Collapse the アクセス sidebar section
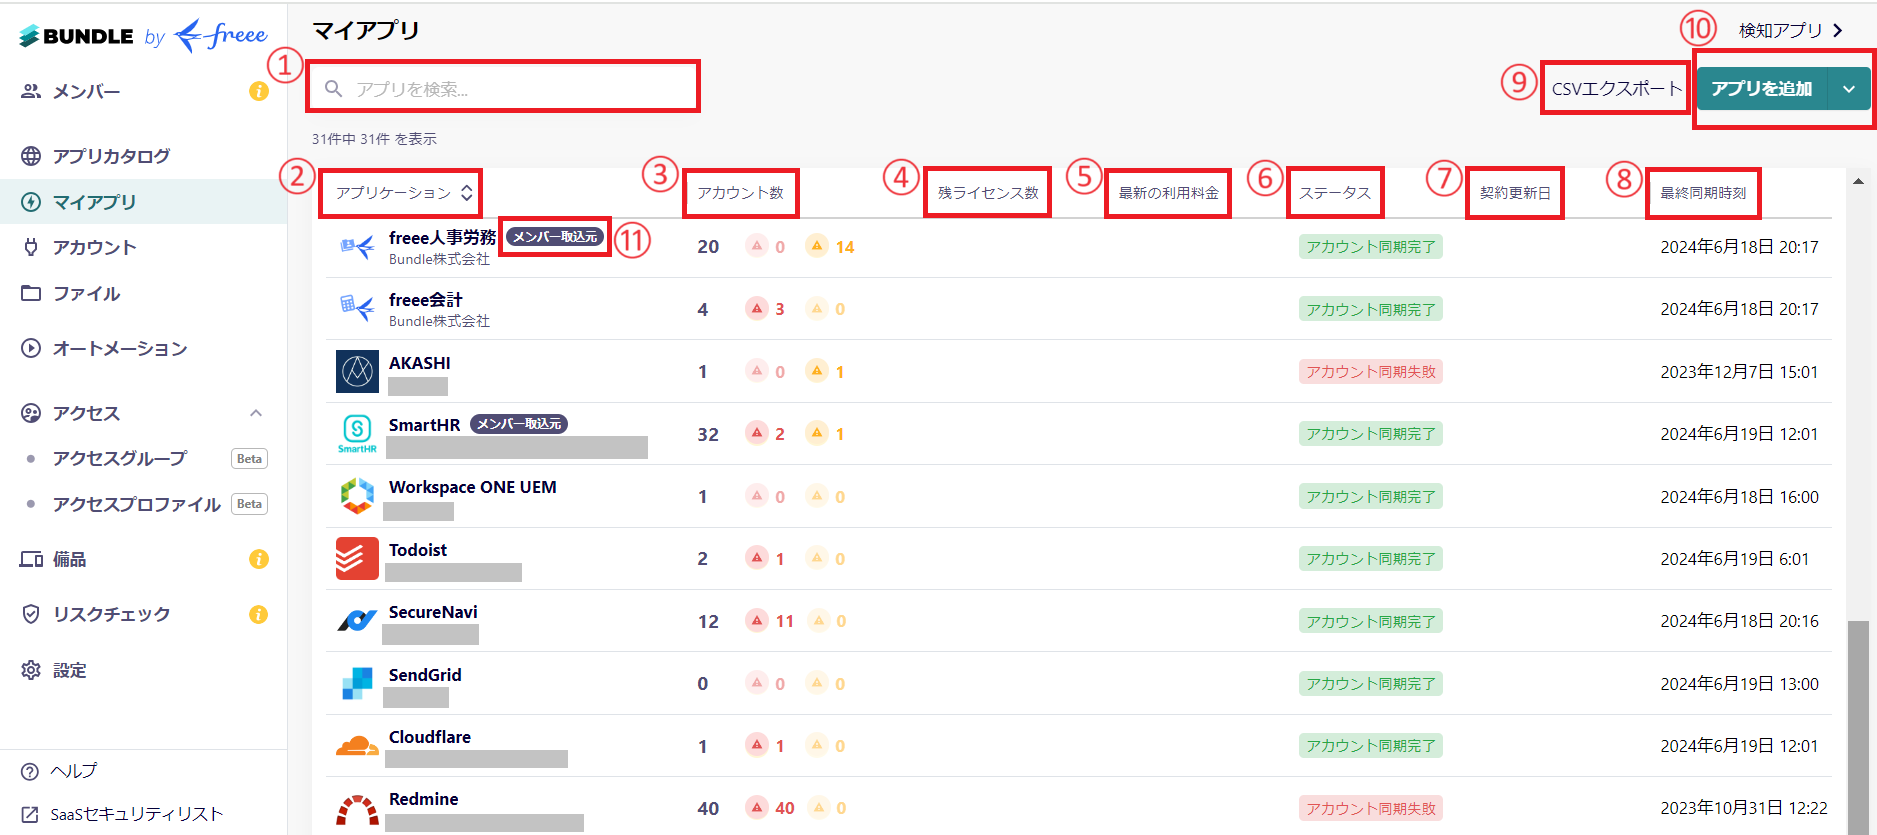Viewport: 1877px width, 835px height. pos(256,413)
